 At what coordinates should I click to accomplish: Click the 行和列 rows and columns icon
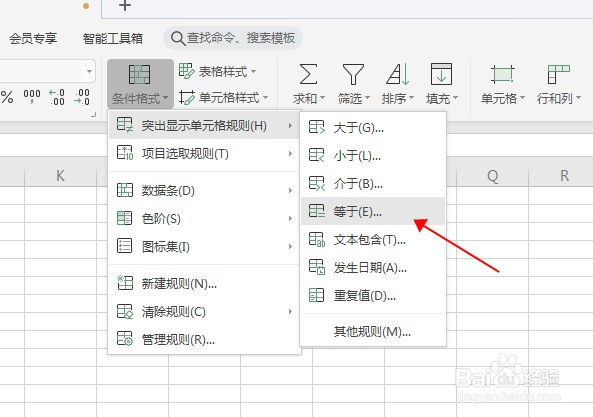pyautogui.click(x=558, y=74)
